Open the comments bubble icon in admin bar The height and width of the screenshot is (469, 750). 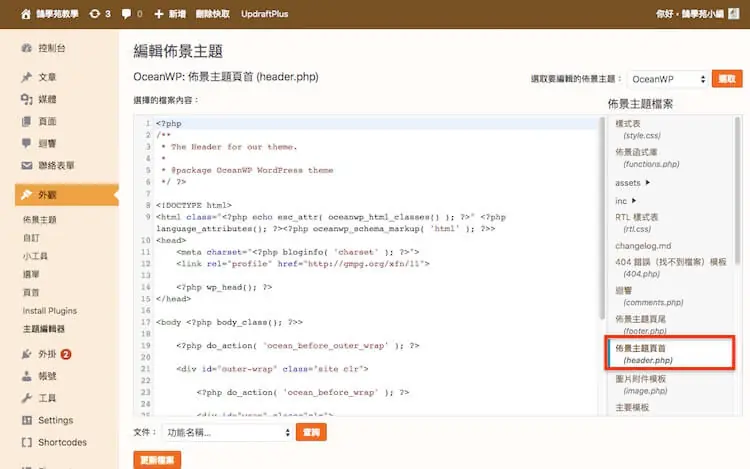point(126,14)
